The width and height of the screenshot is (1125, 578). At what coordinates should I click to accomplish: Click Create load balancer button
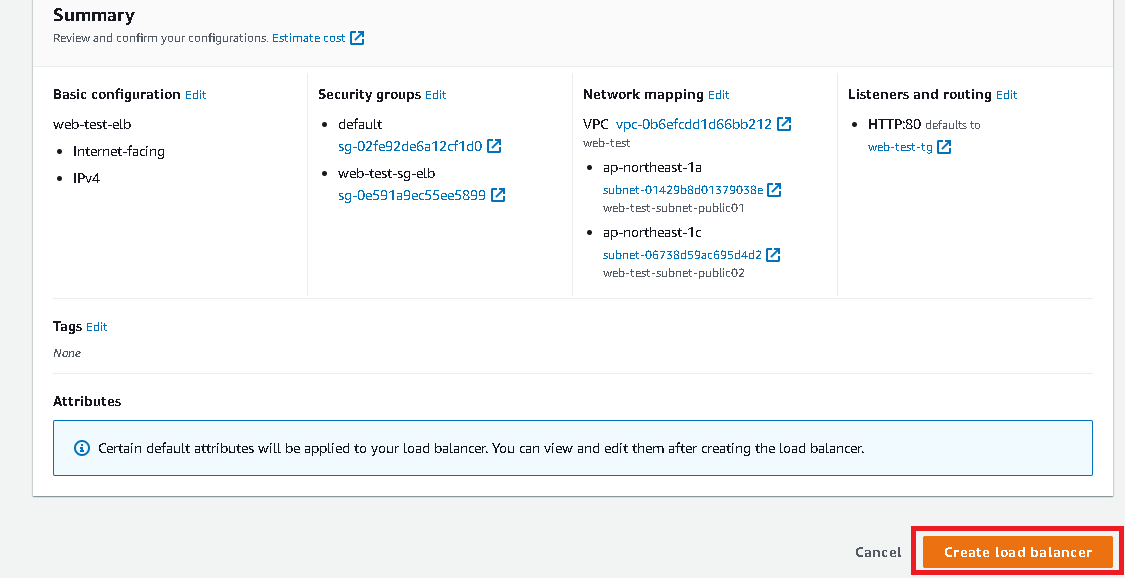[x=1018, y=552]
